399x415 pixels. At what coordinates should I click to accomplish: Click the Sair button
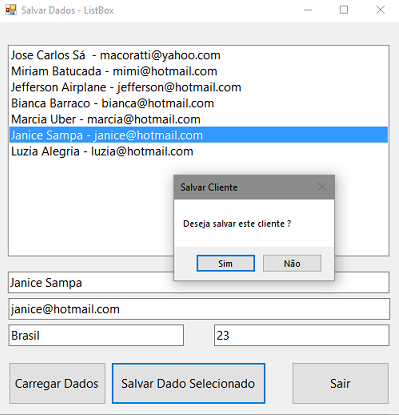pos(340,383)
